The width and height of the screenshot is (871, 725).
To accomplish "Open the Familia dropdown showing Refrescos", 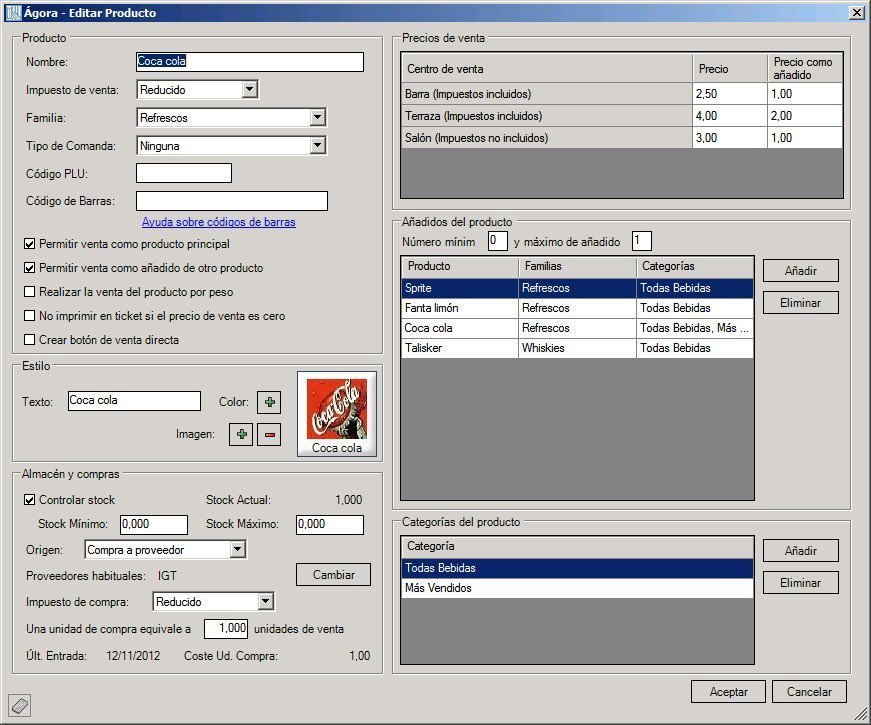I will point(317,117).
